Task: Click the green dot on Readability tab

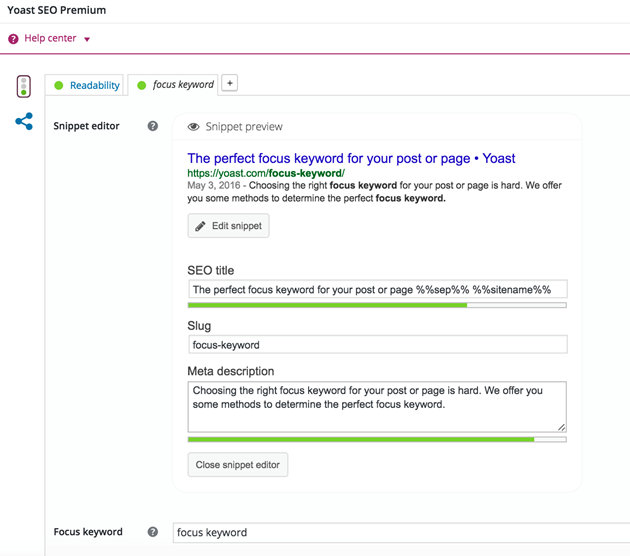Action: (59, 85)
